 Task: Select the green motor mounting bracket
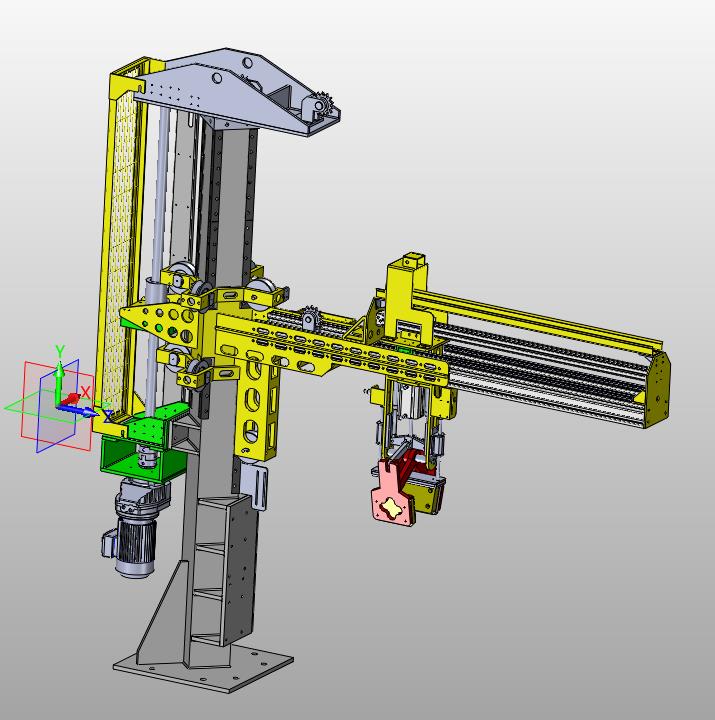pyautogui.click(x=145, y=443)
